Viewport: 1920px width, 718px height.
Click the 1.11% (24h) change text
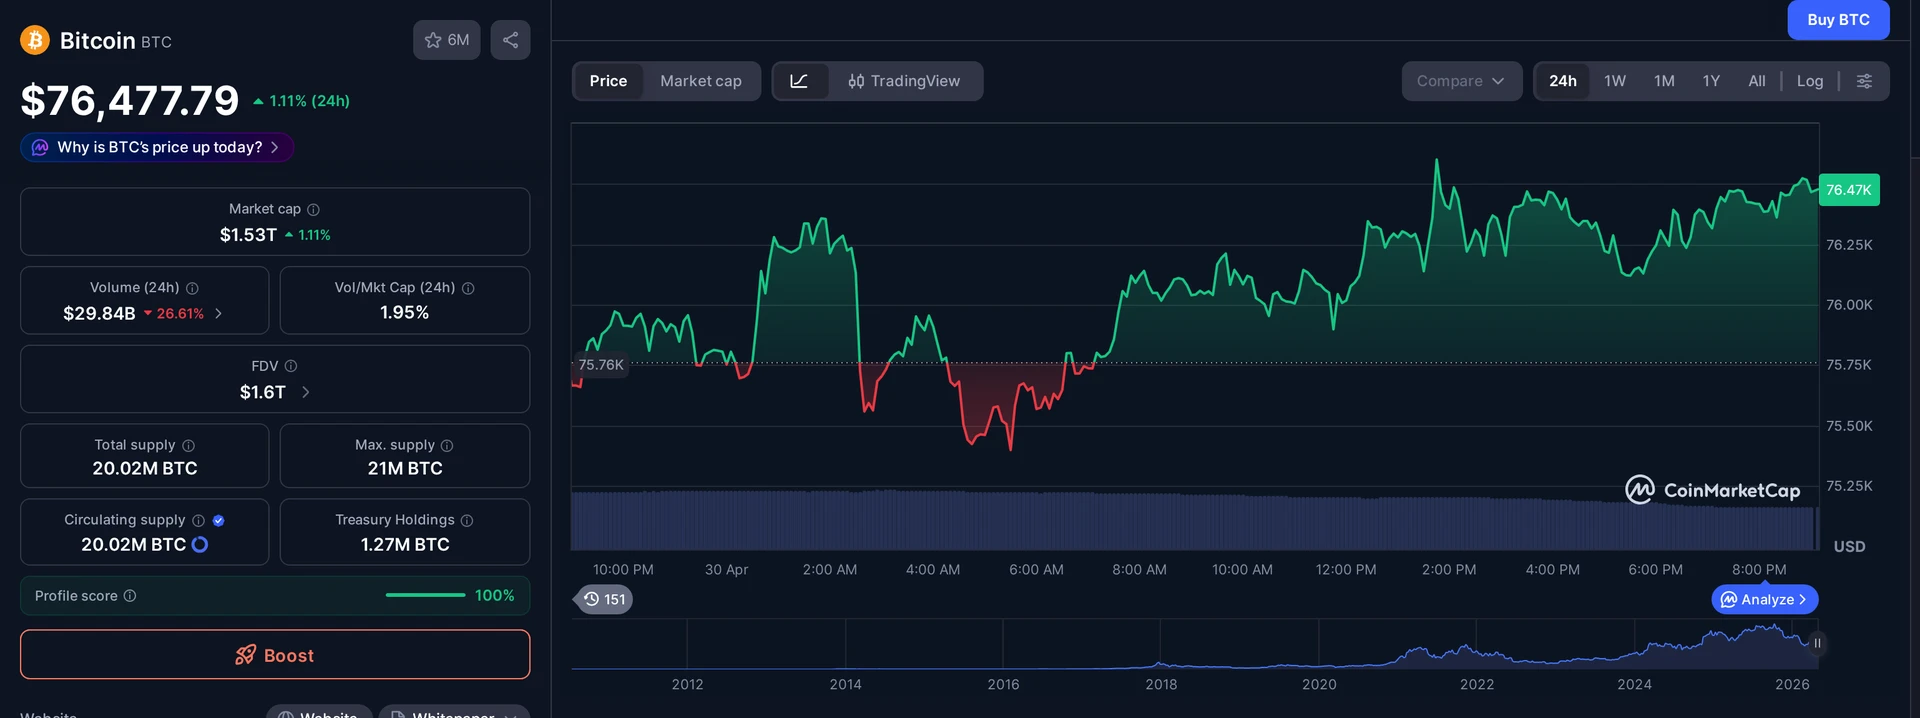[x=302, y=101]
